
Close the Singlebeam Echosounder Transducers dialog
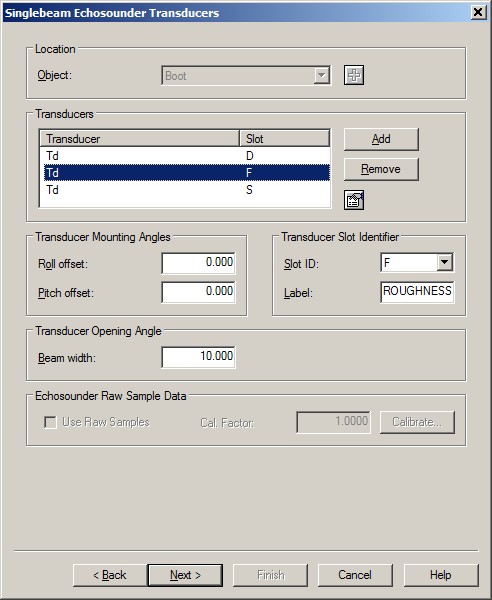(478, 12)
